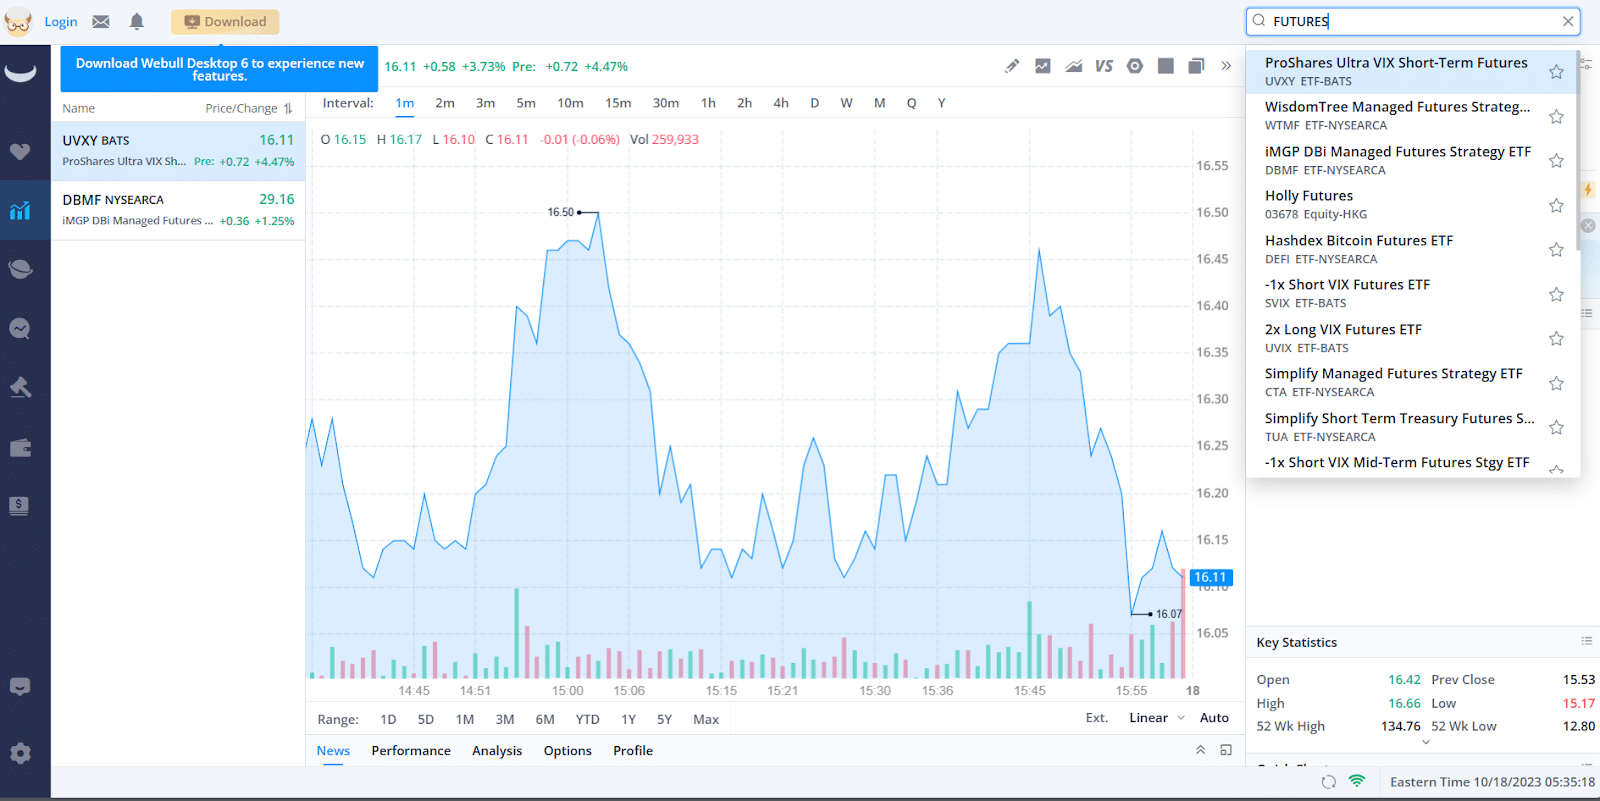Viewport: 1600px width, 801px height.
Task: Clear the search field with X
Action: point(1568,21)
